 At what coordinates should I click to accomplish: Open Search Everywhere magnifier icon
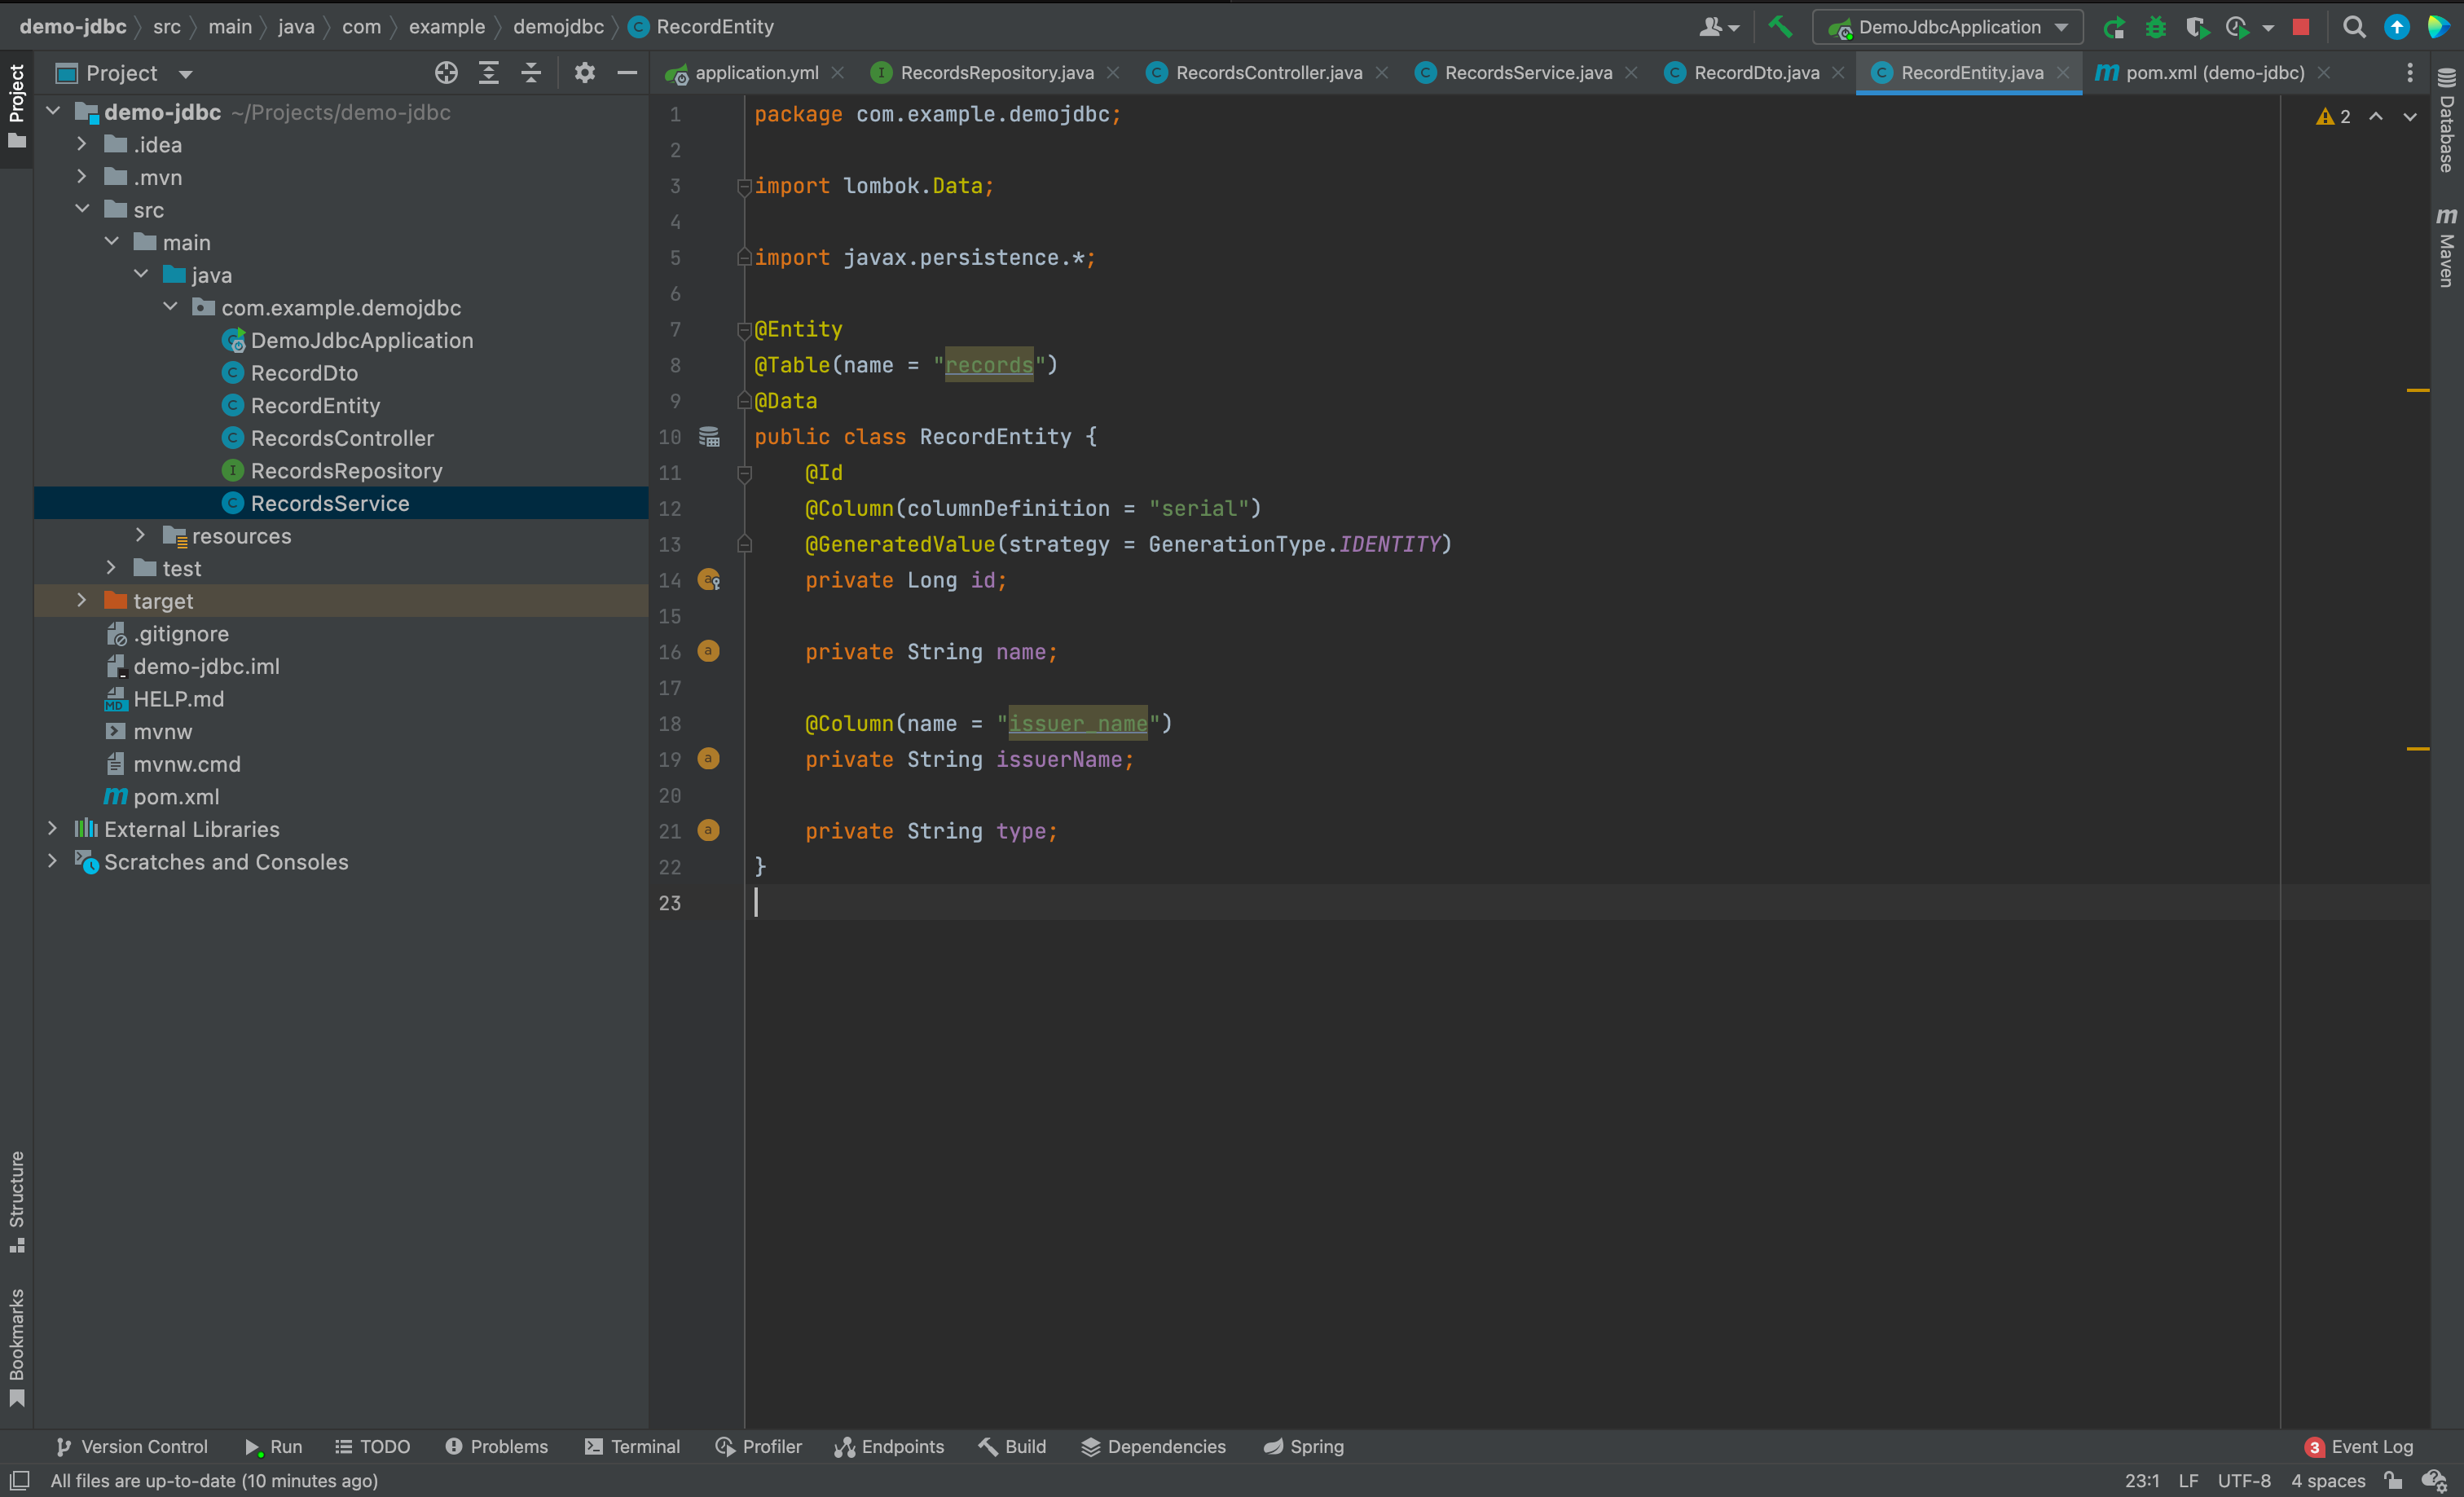(2353, 27)
